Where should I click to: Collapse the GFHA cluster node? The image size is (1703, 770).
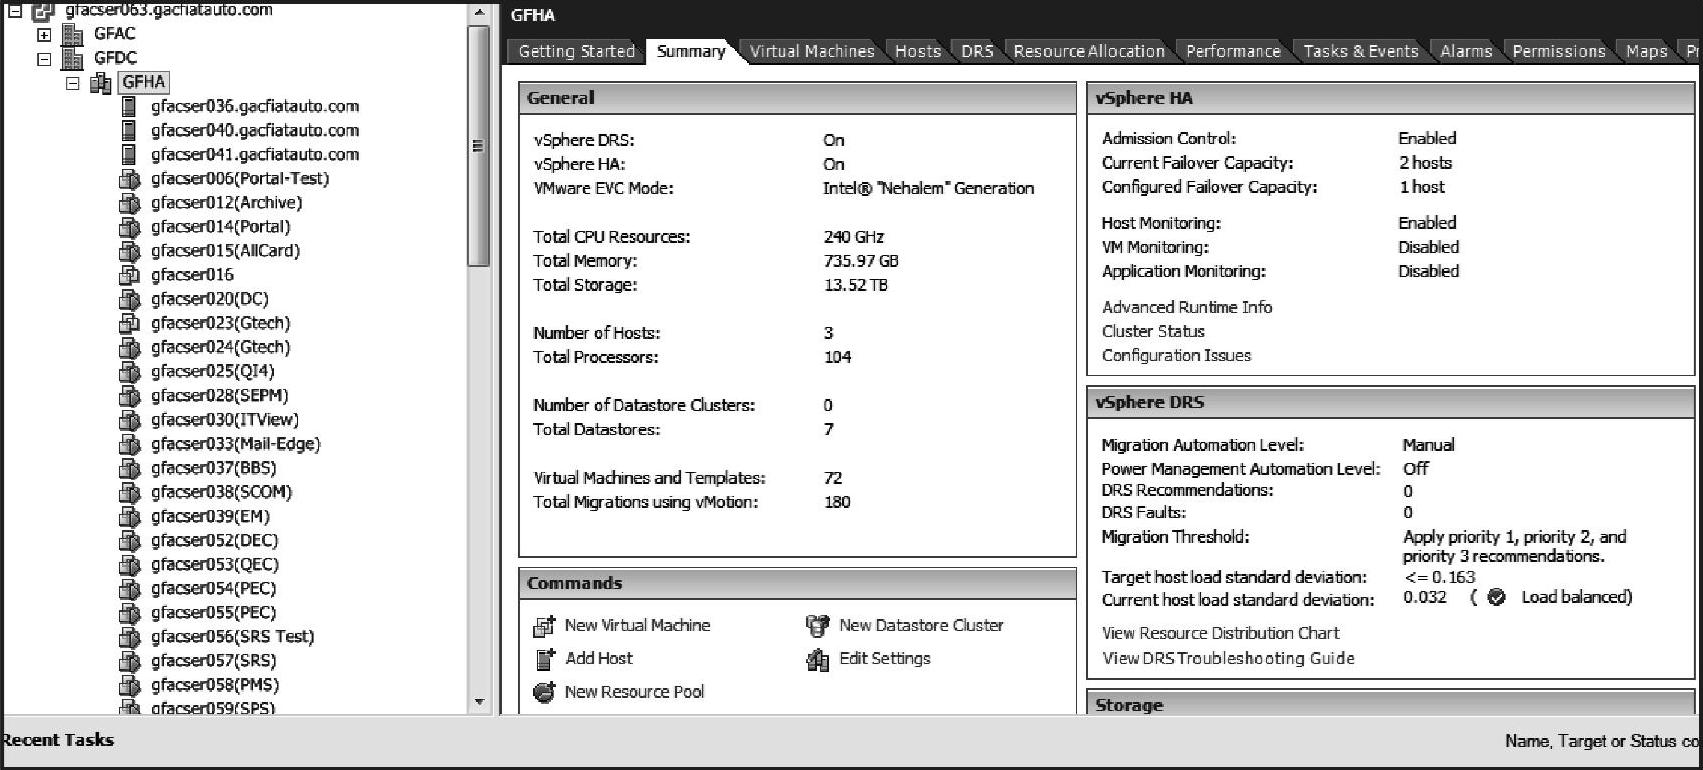point(72,83)
